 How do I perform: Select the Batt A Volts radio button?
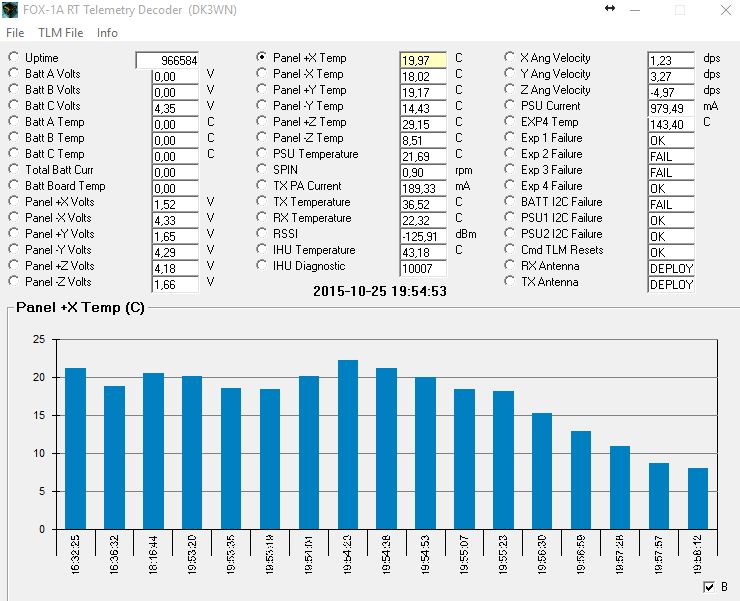[x=14, y=73]
